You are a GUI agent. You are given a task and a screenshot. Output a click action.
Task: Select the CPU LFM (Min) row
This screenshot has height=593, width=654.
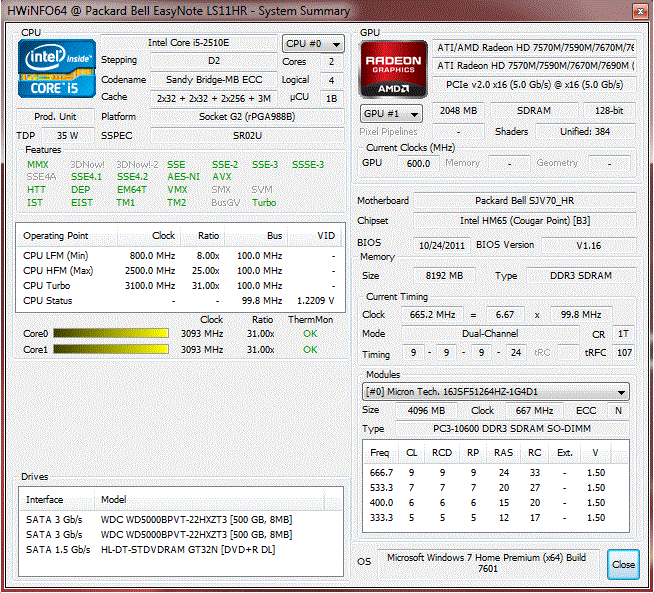point(179,256)
